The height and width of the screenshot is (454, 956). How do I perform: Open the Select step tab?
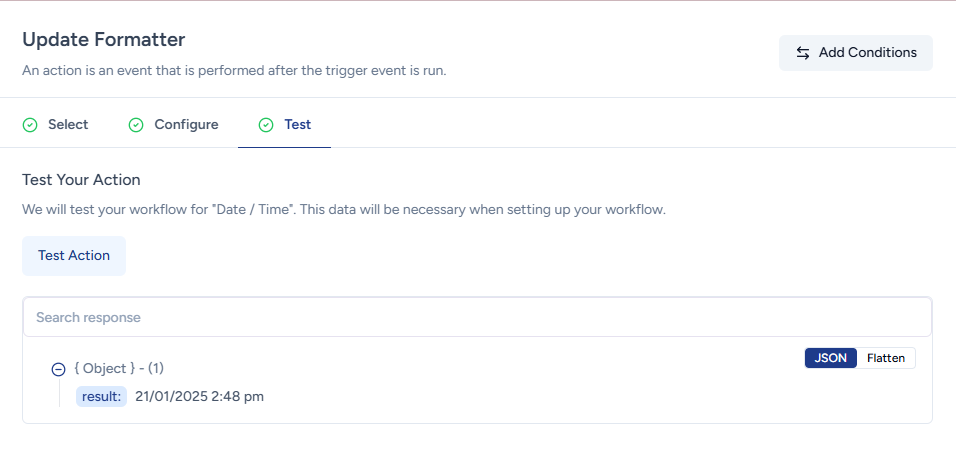click(x=68, y=125)
